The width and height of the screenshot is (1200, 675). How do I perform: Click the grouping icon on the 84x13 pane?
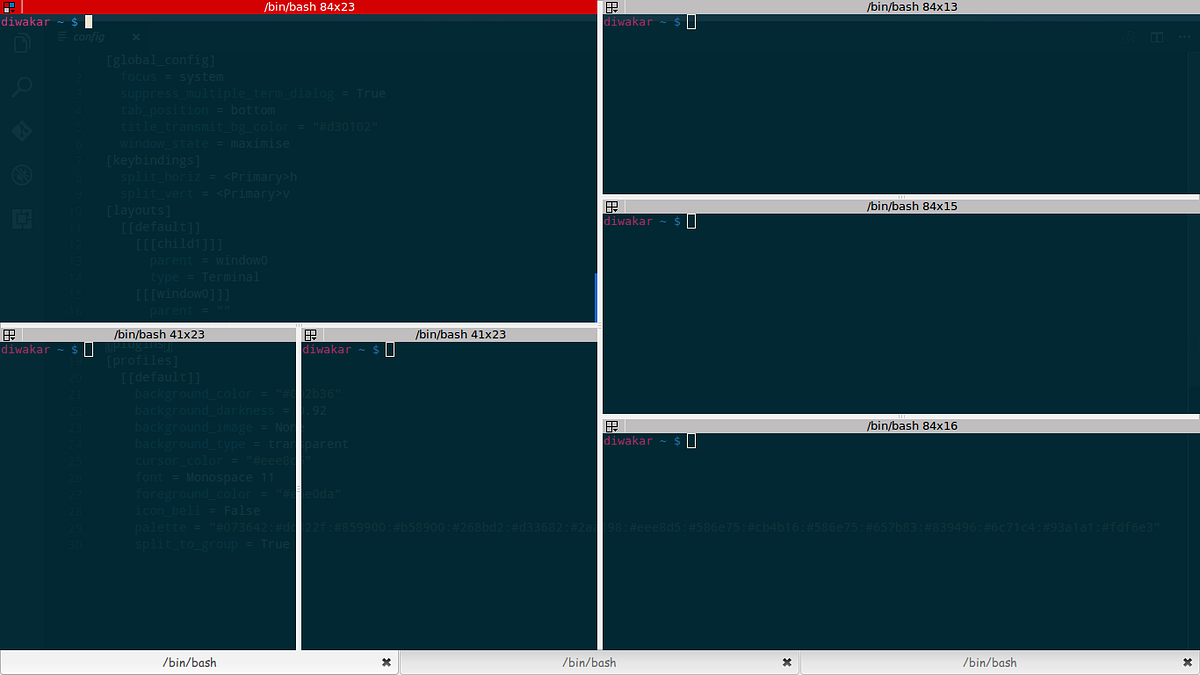pos(611,7)
